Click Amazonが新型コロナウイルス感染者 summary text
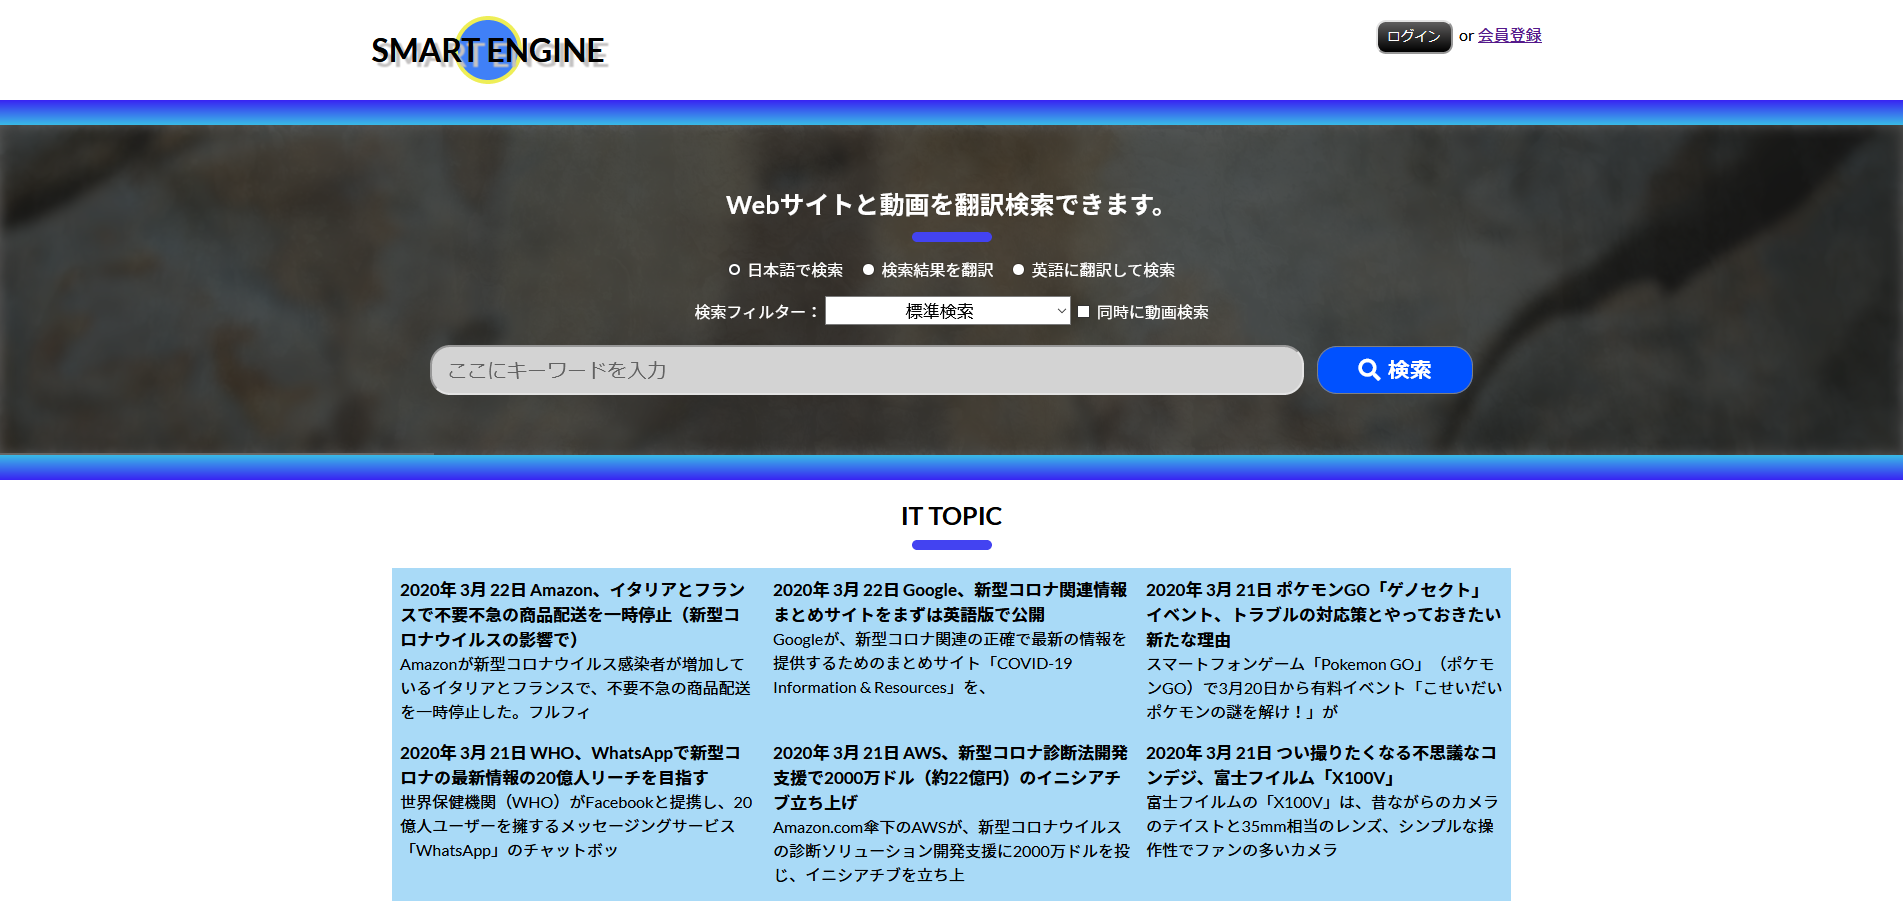Screen dimensions: 1903x901 (x=575, y=688)
